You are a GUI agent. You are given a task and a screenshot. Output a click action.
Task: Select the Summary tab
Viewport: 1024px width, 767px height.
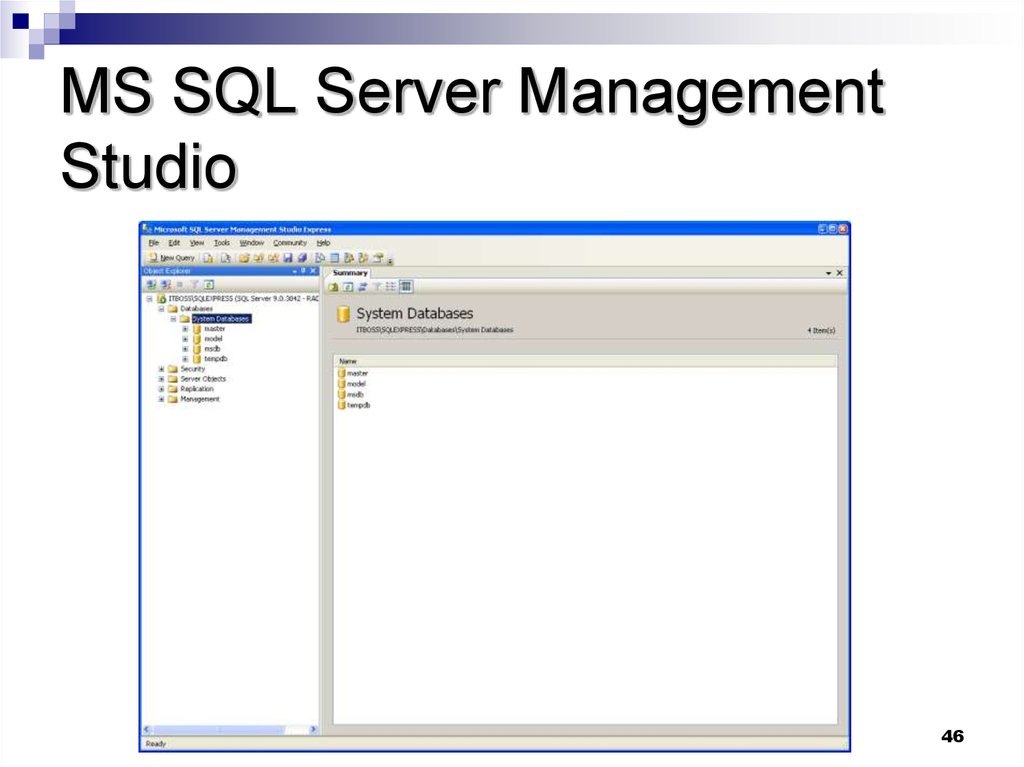click(x=350, y=271)
